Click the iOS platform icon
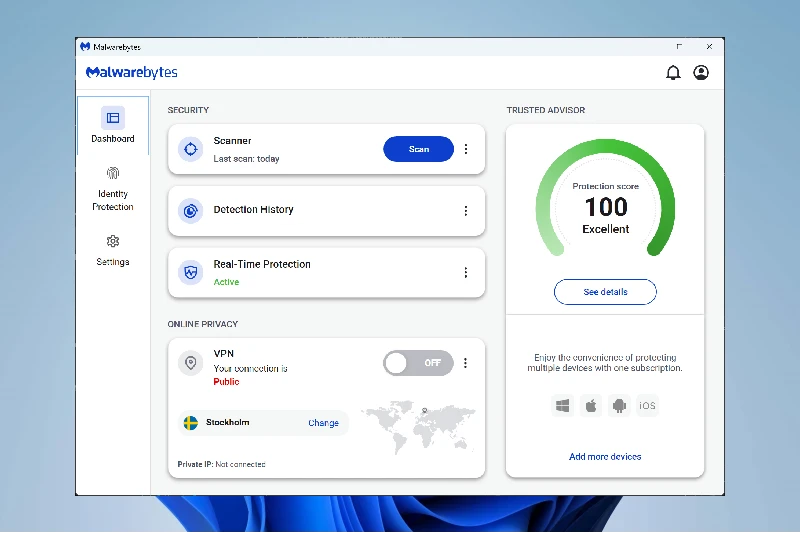Viewport: 800px width, 533px height. point(647,406)
